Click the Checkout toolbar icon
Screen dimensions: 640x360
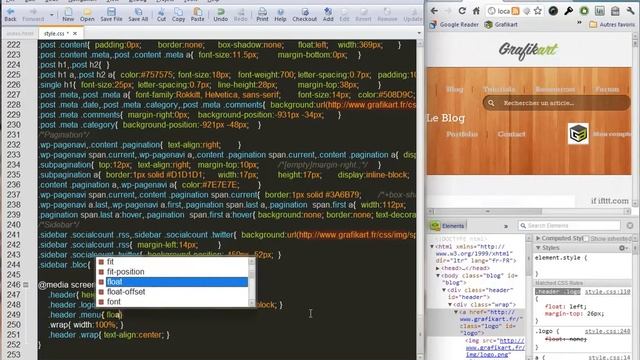click(x=304, y=15)
